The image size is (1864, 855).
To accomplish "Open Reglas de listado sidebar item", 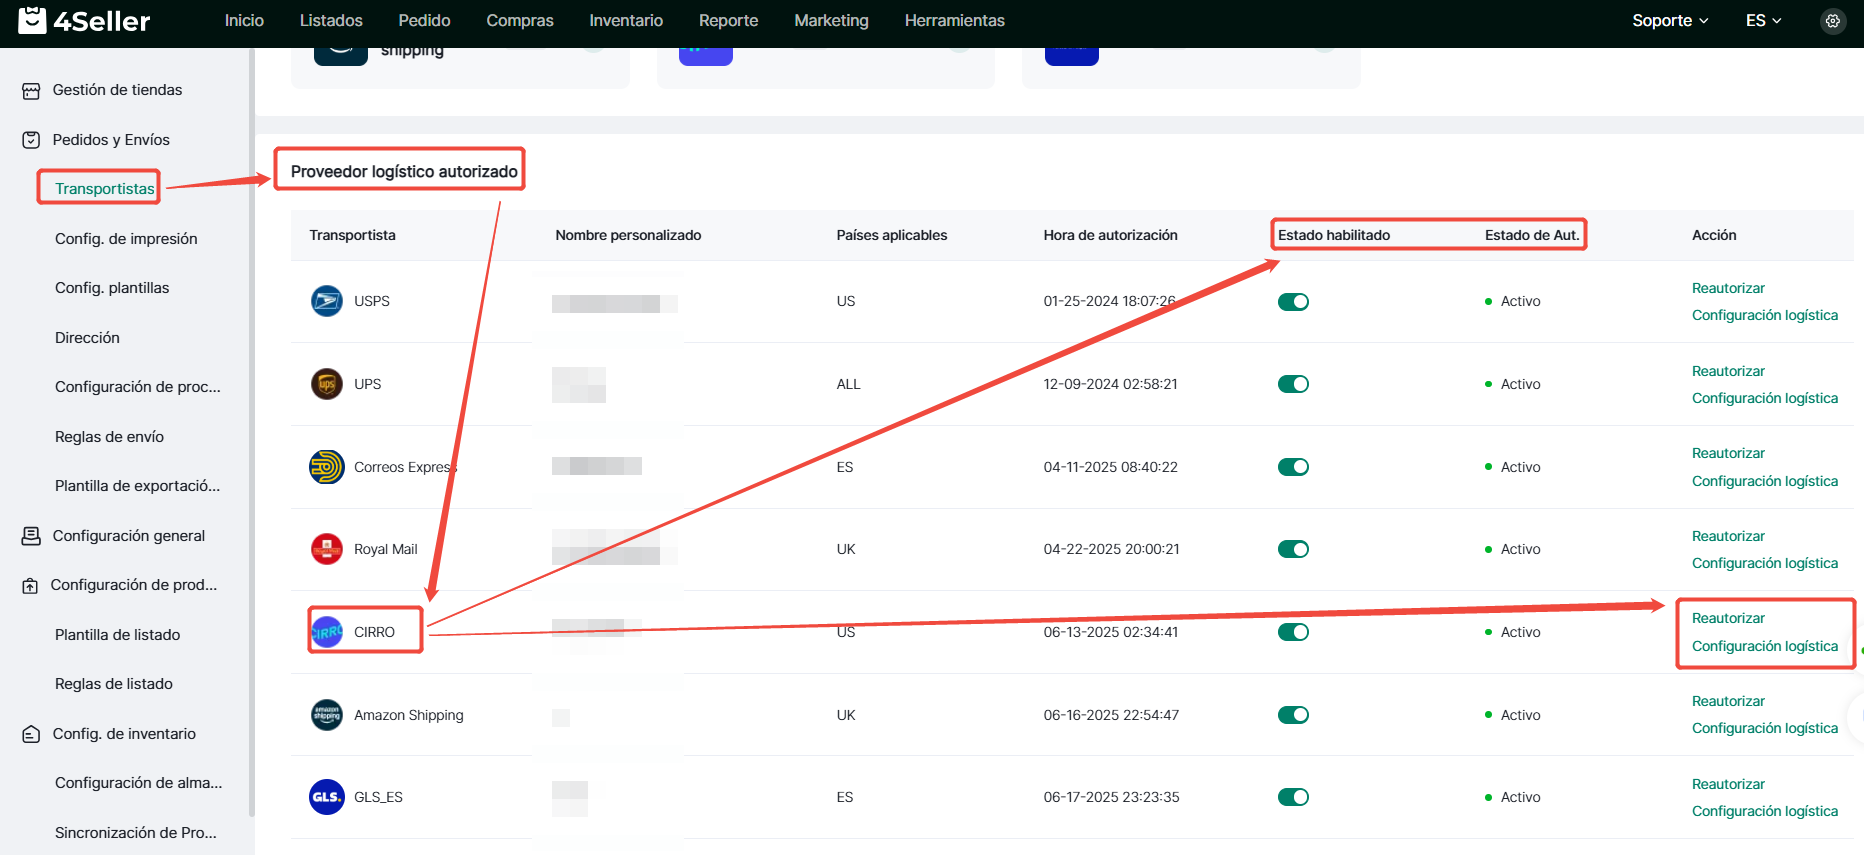I will (x=114, y=684).
